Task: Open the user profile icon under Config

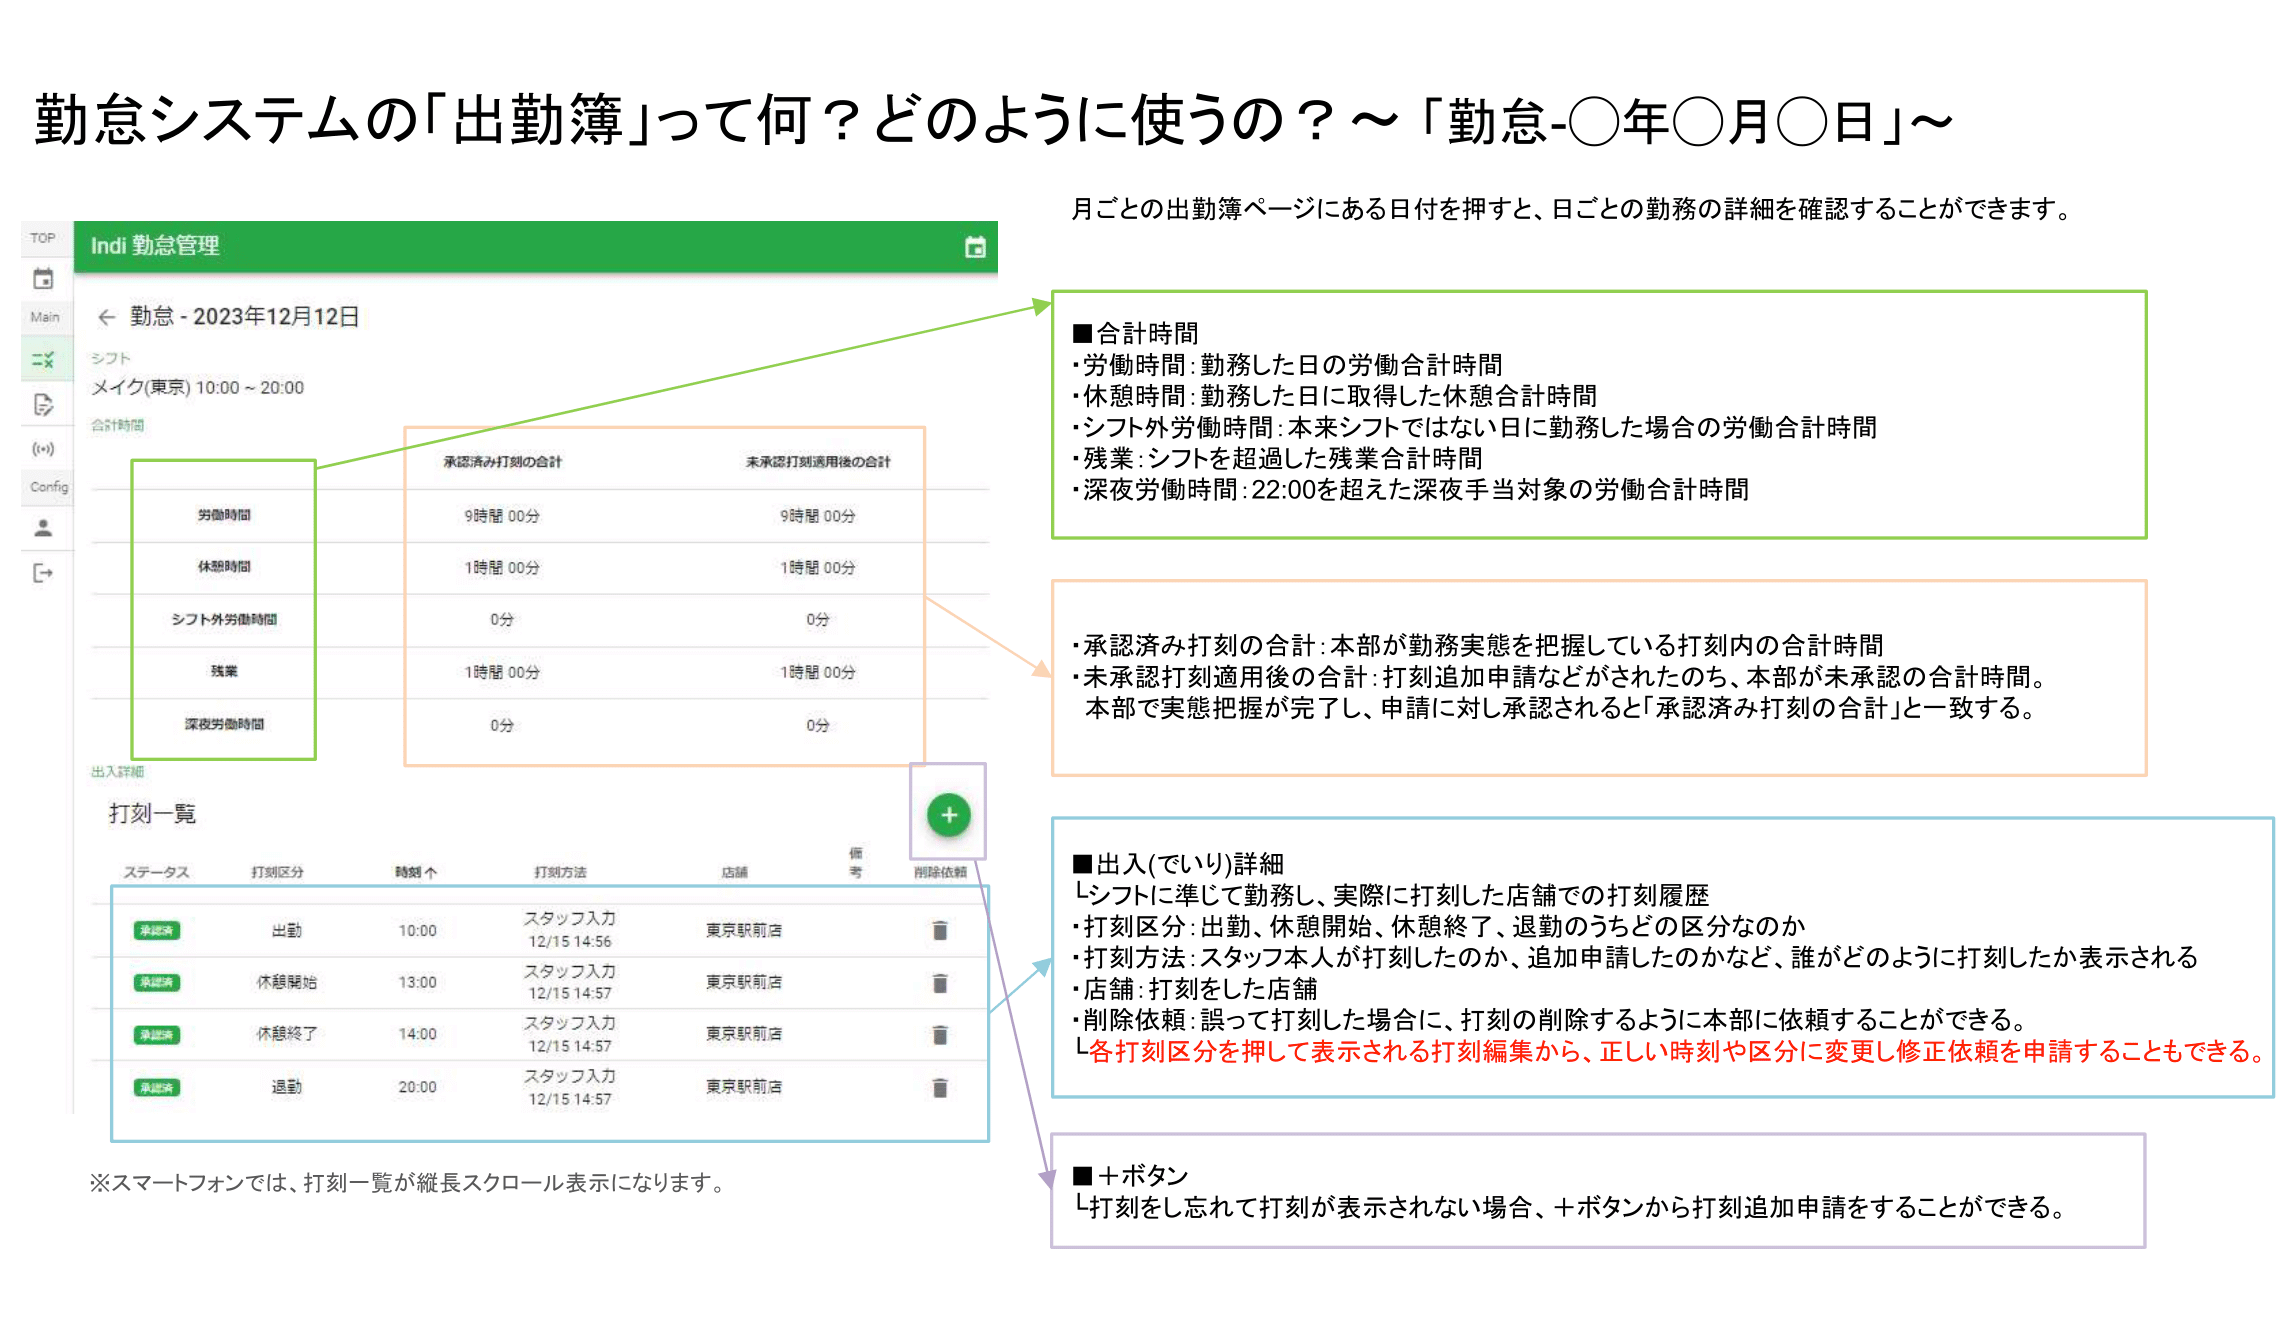Action: click(43, 528)
